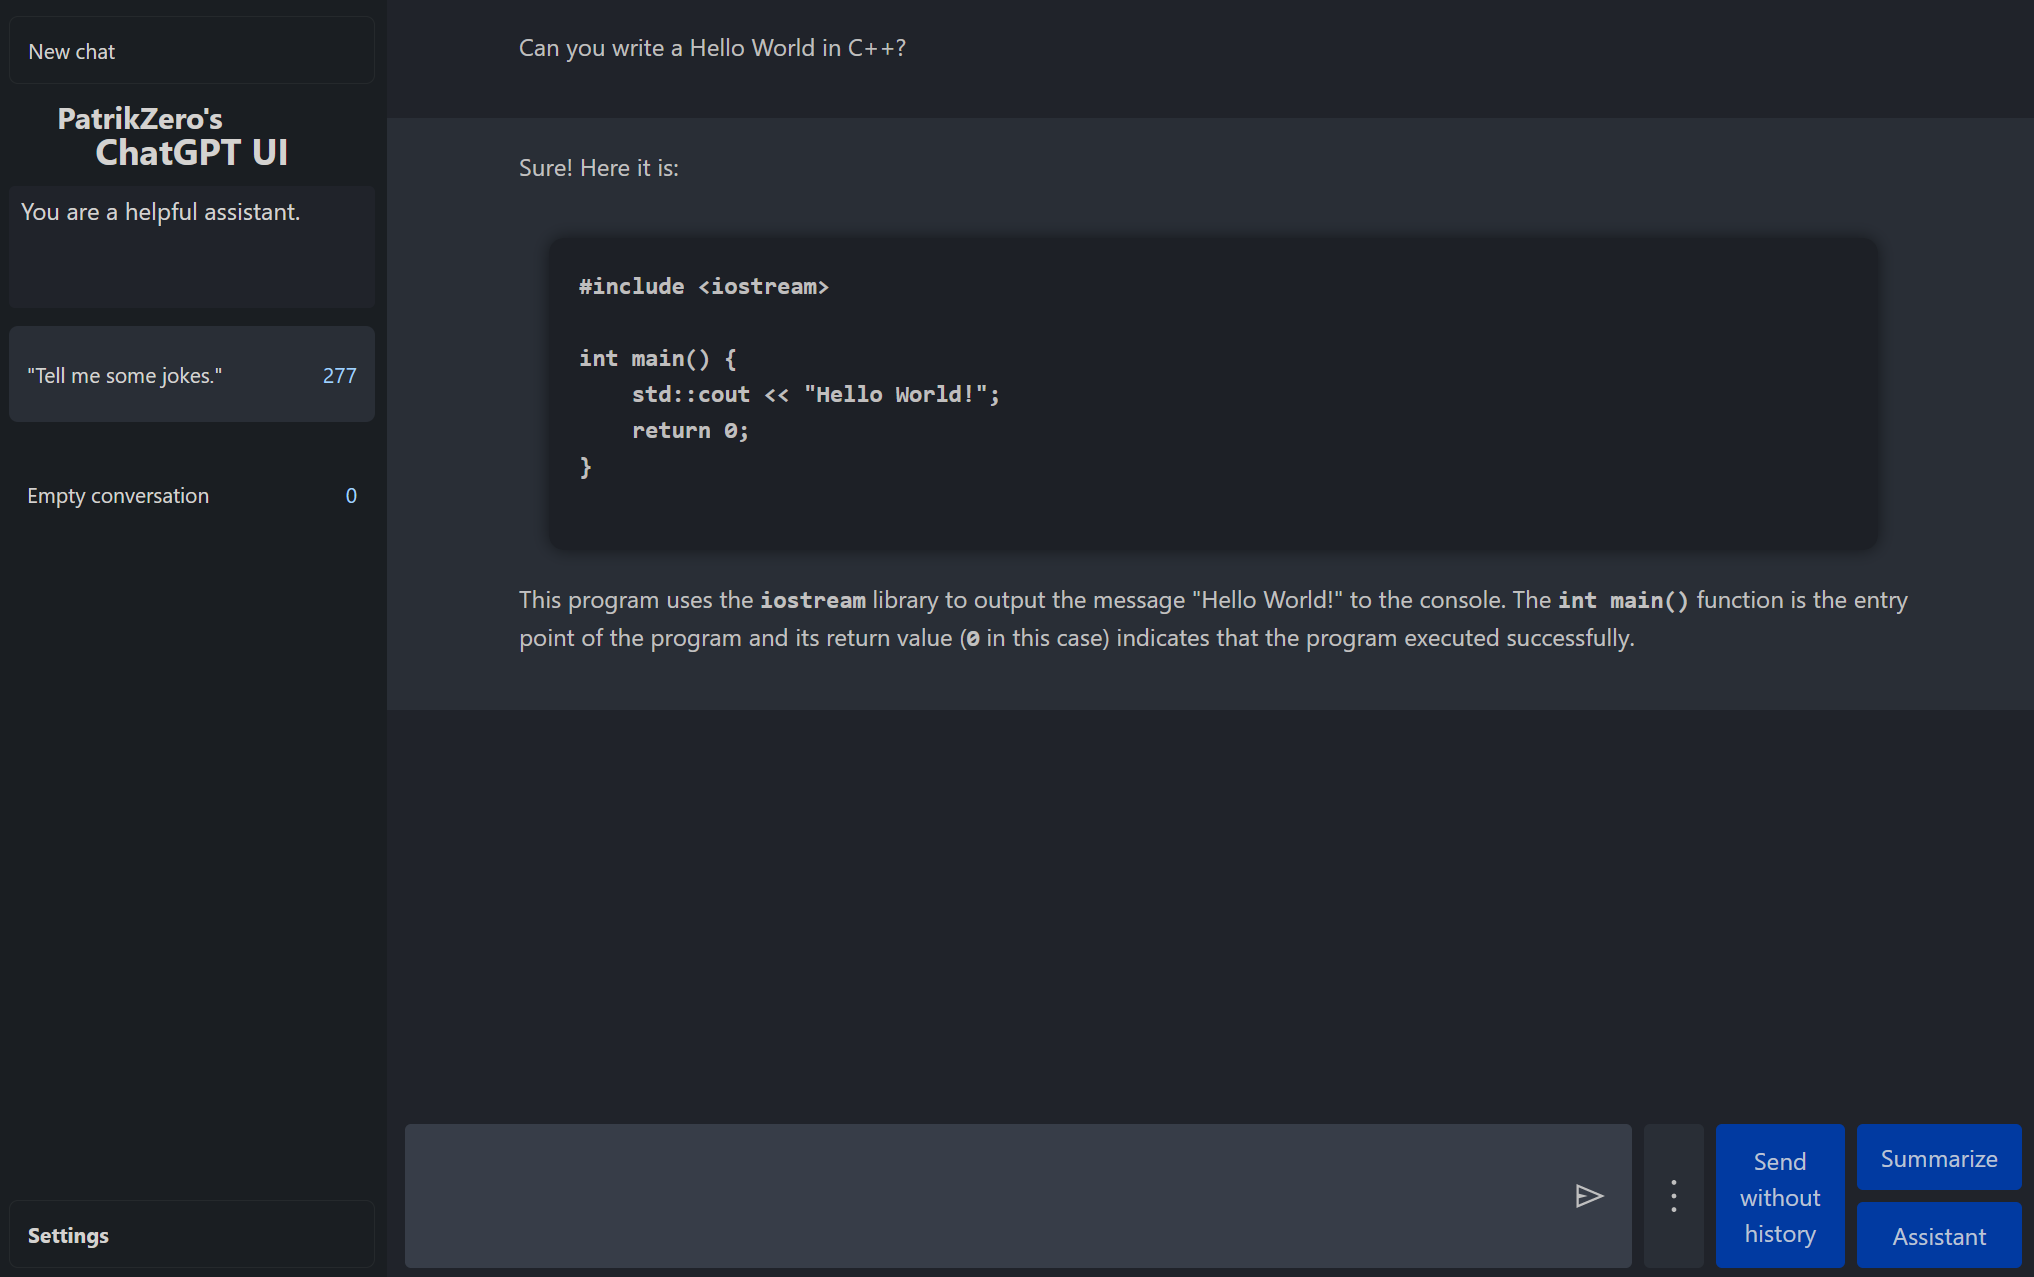Click the iostream text in the explanation paragraph
Image resolution: width=2034 pixels, height=1277 pixels.
click(x=812, y=599)
